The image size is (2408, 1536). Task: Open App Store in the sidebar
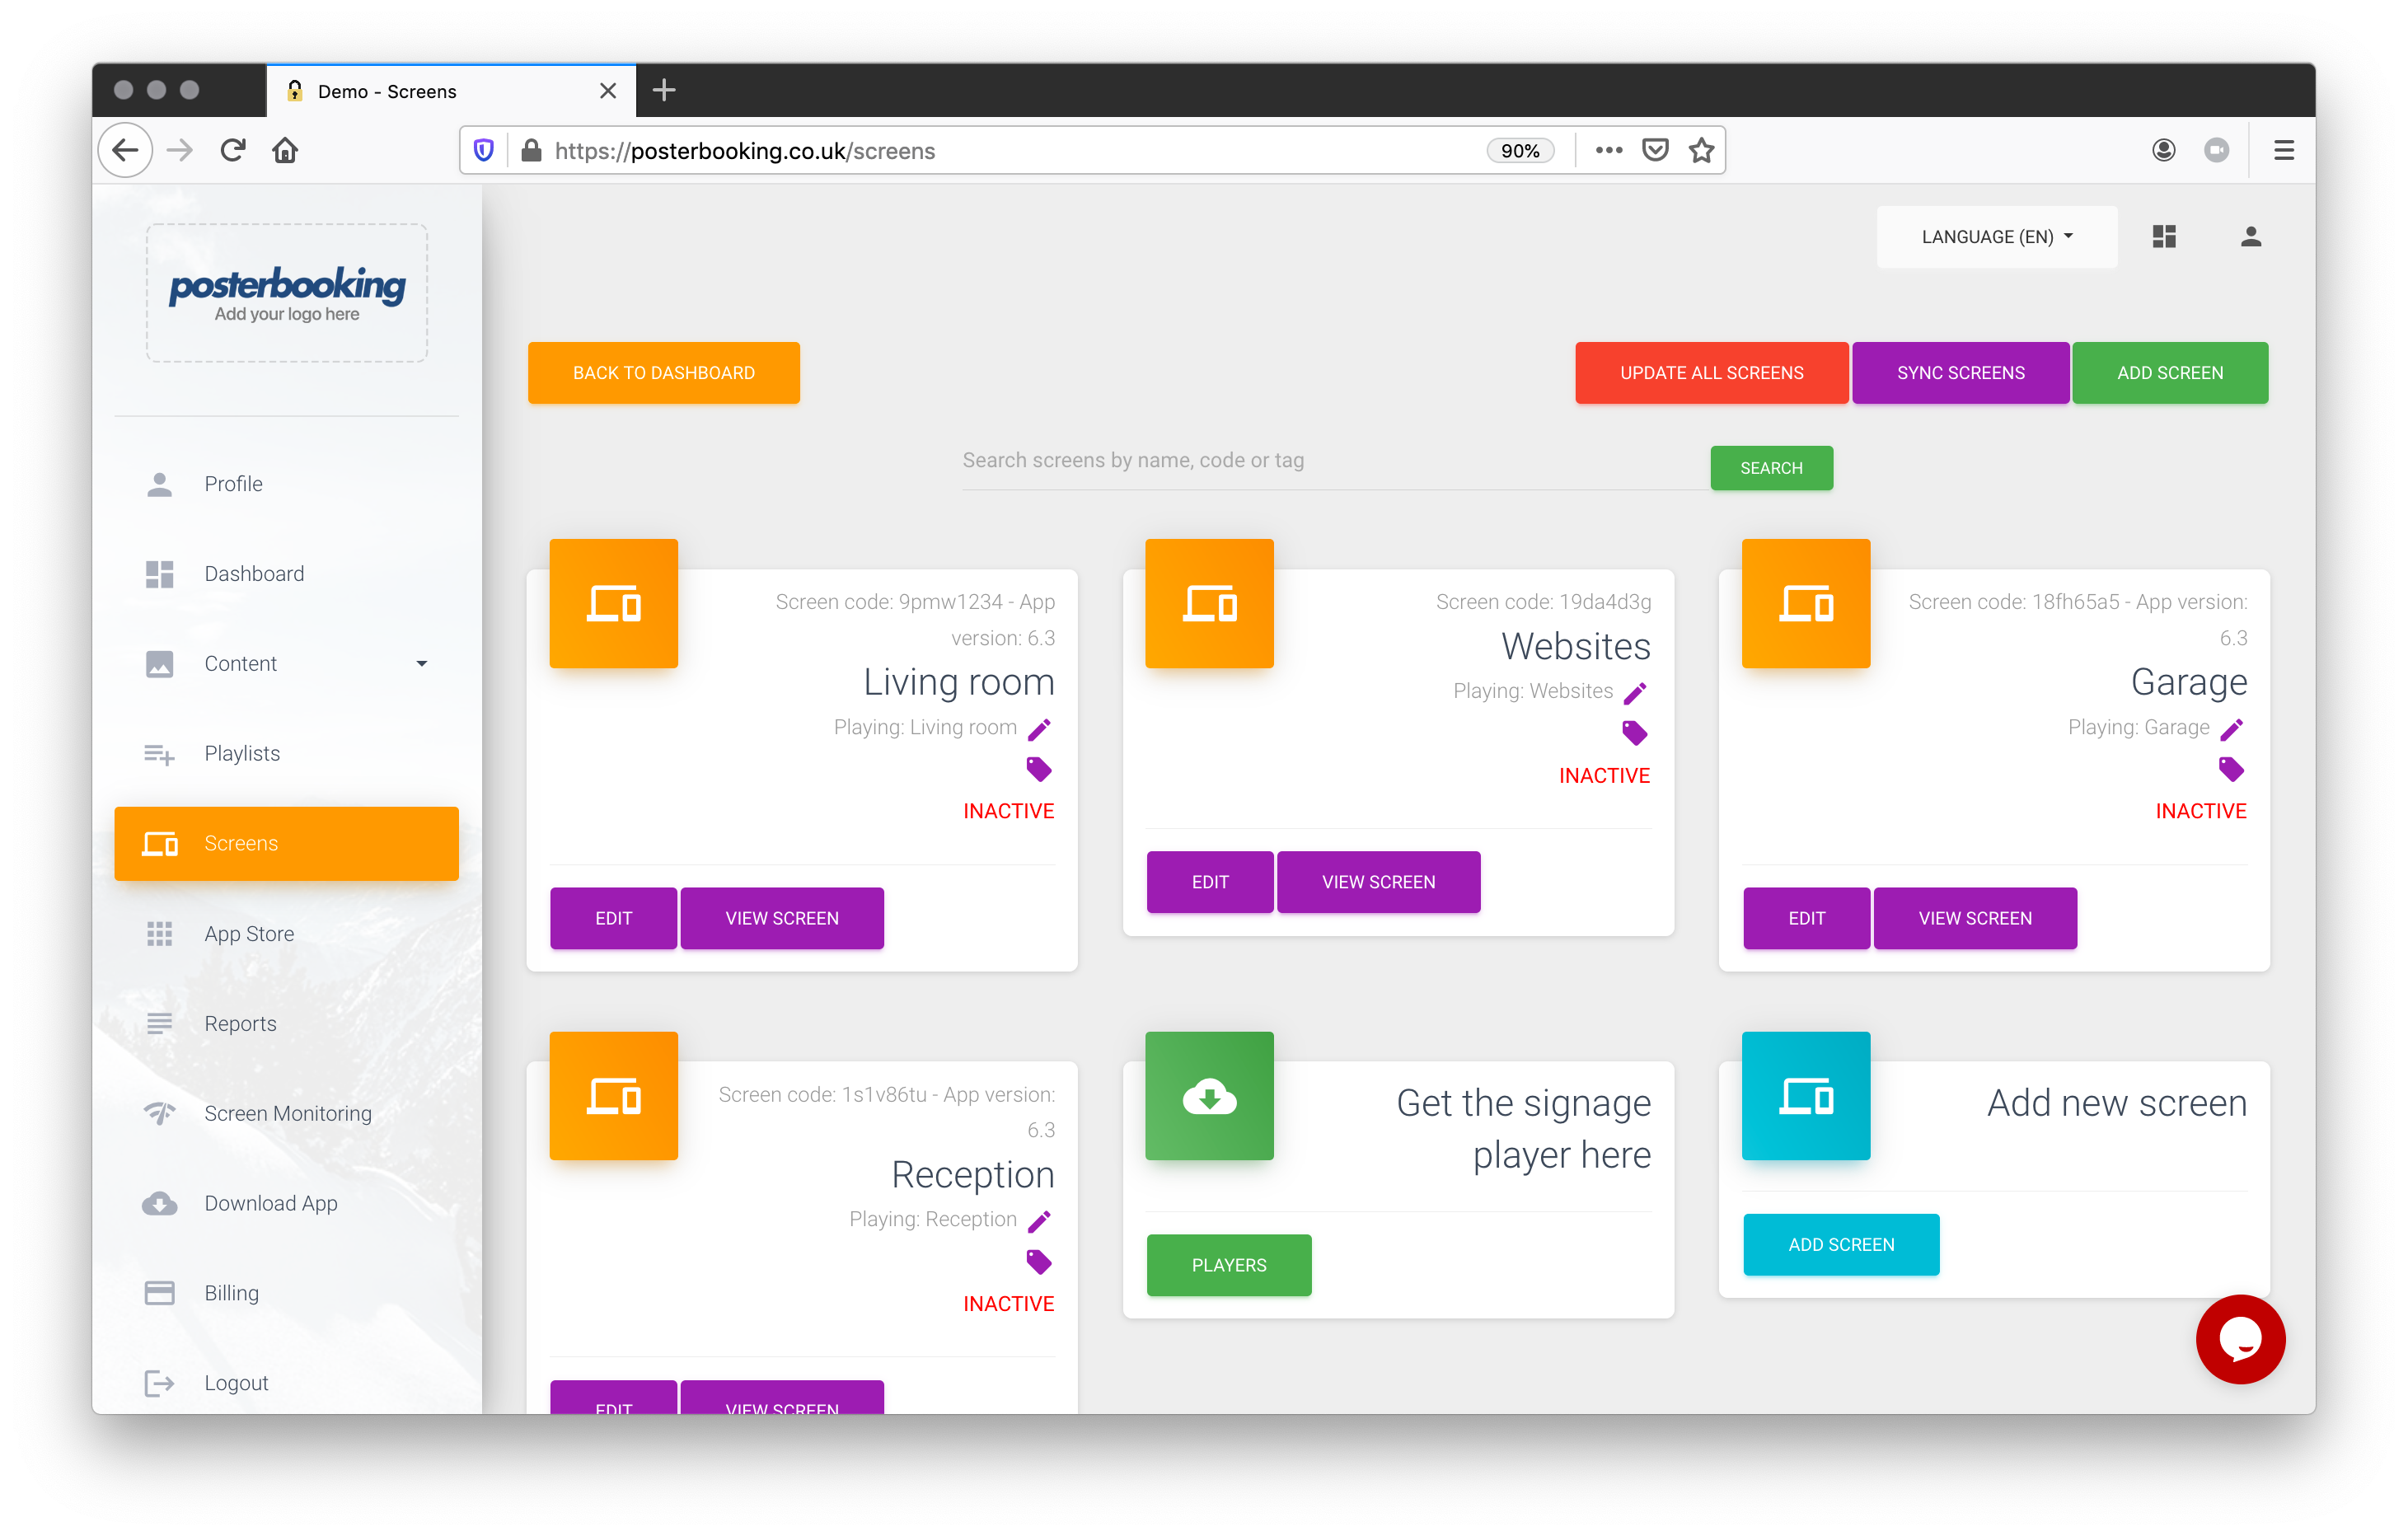(x=287, y=933)
